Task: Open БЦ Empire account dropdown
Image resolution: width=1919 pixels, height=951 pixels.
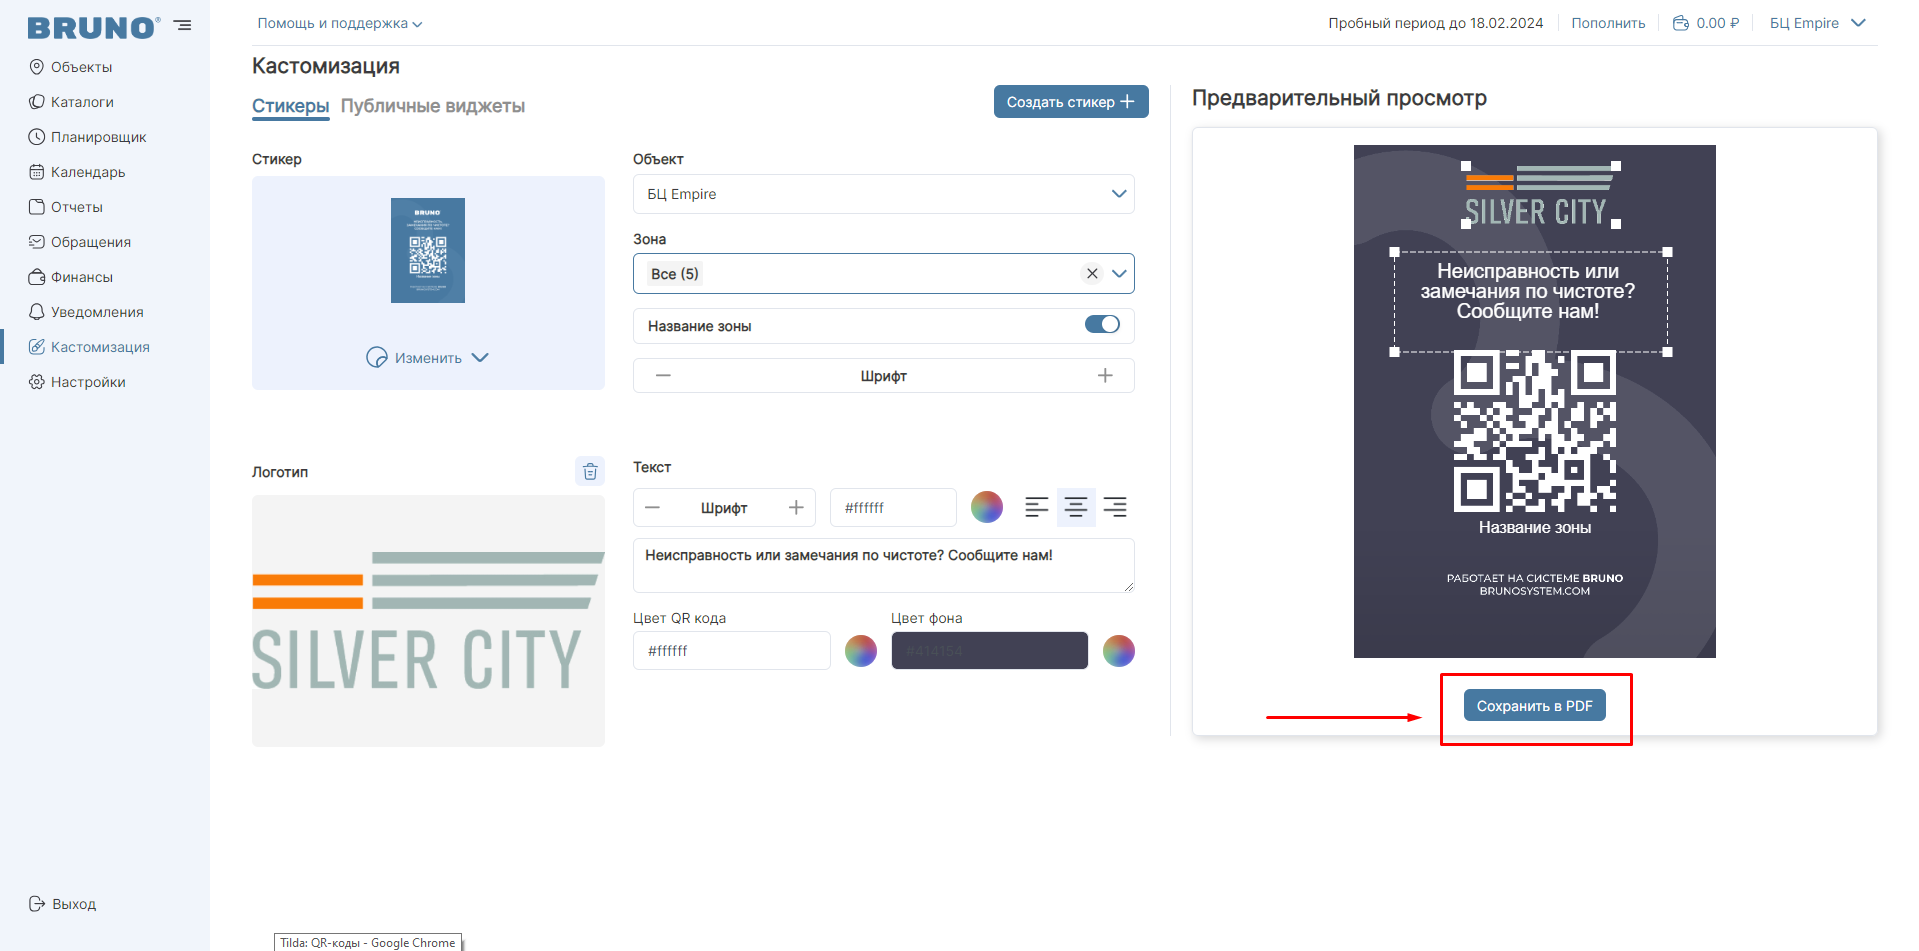Action: pyautogui.click(x=1818, y=23)
